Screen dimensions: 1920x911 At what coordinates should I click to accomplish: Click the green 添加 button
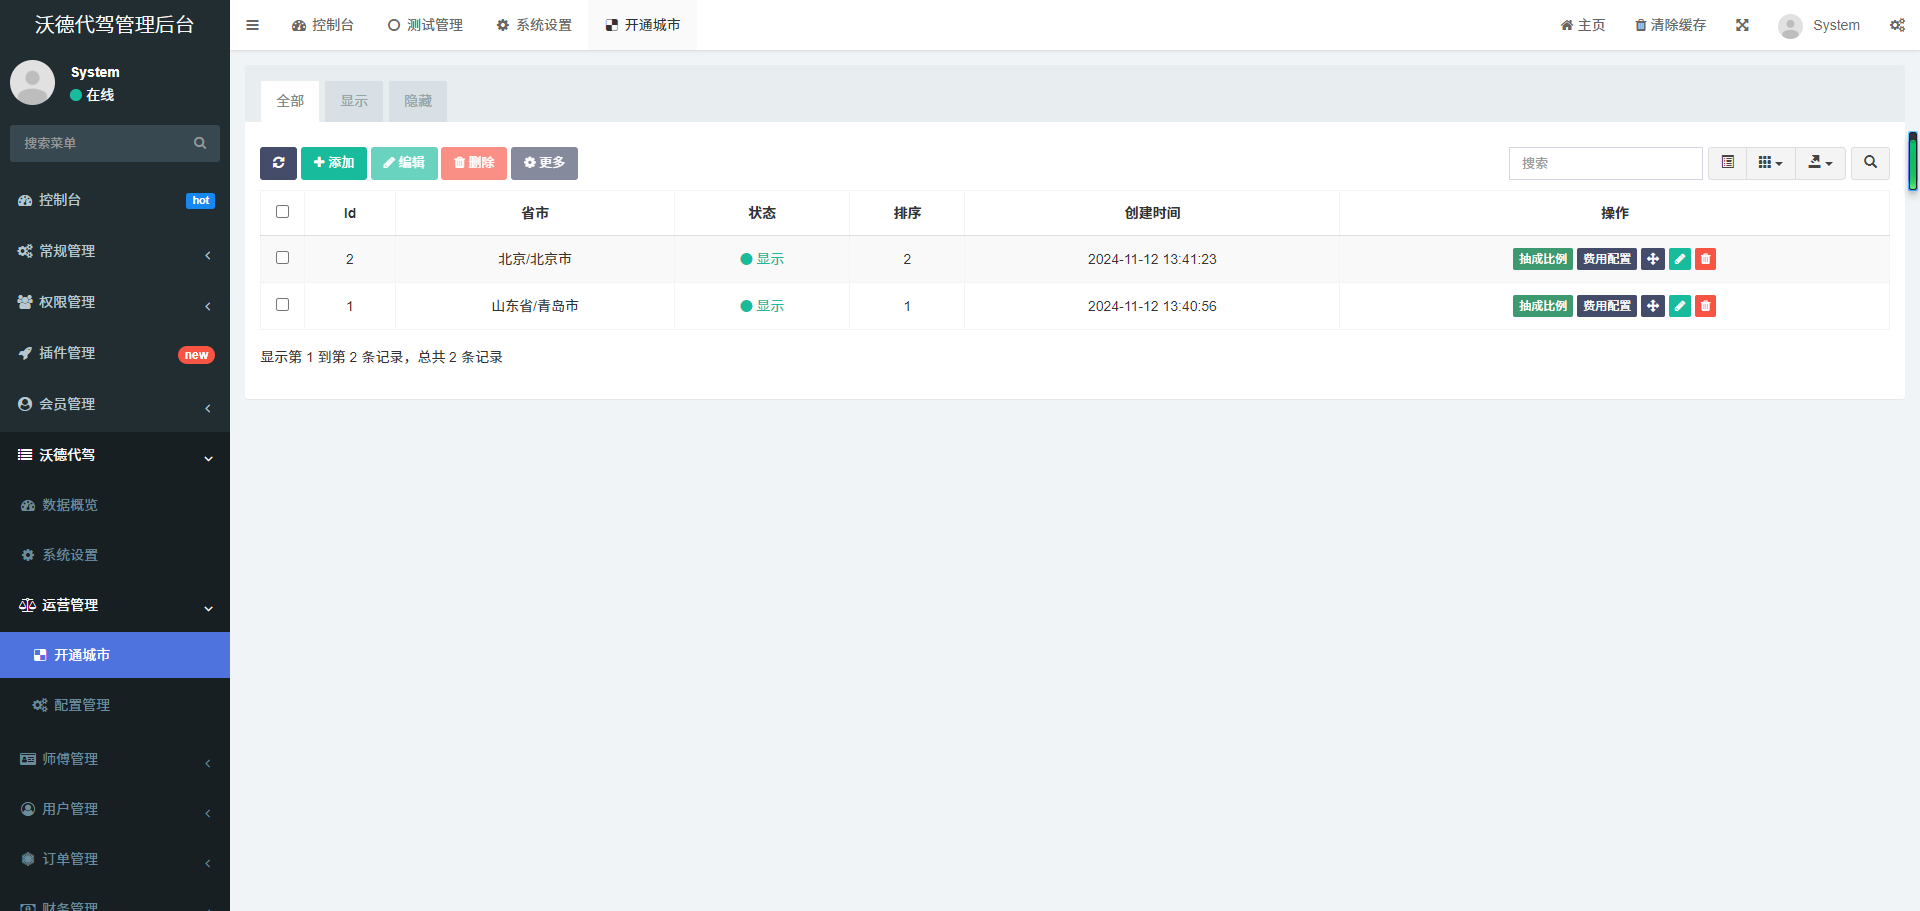pyautogui.click(x=334, y=163)
